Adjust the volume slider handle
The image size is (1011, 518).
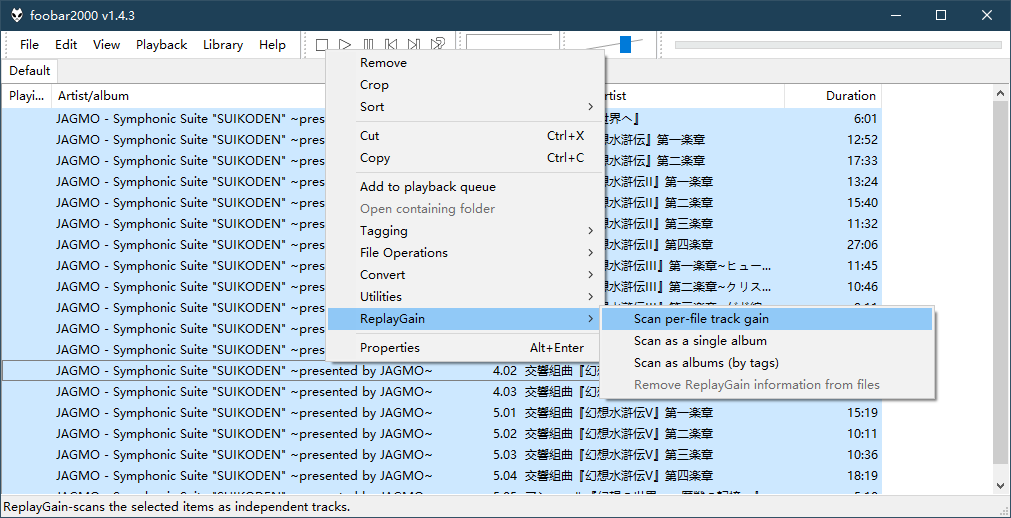[x=625, y=44]
